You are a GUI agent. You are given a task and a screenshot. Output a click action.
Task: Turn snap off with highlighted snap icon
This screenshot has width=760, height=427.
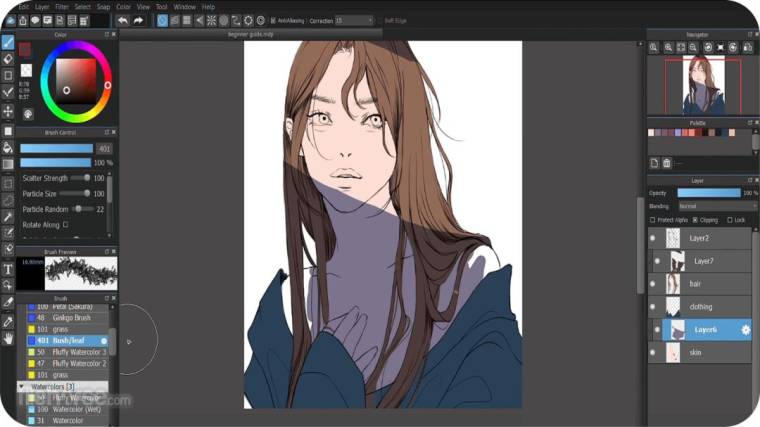pyautogui.click(x=162, y=20)
